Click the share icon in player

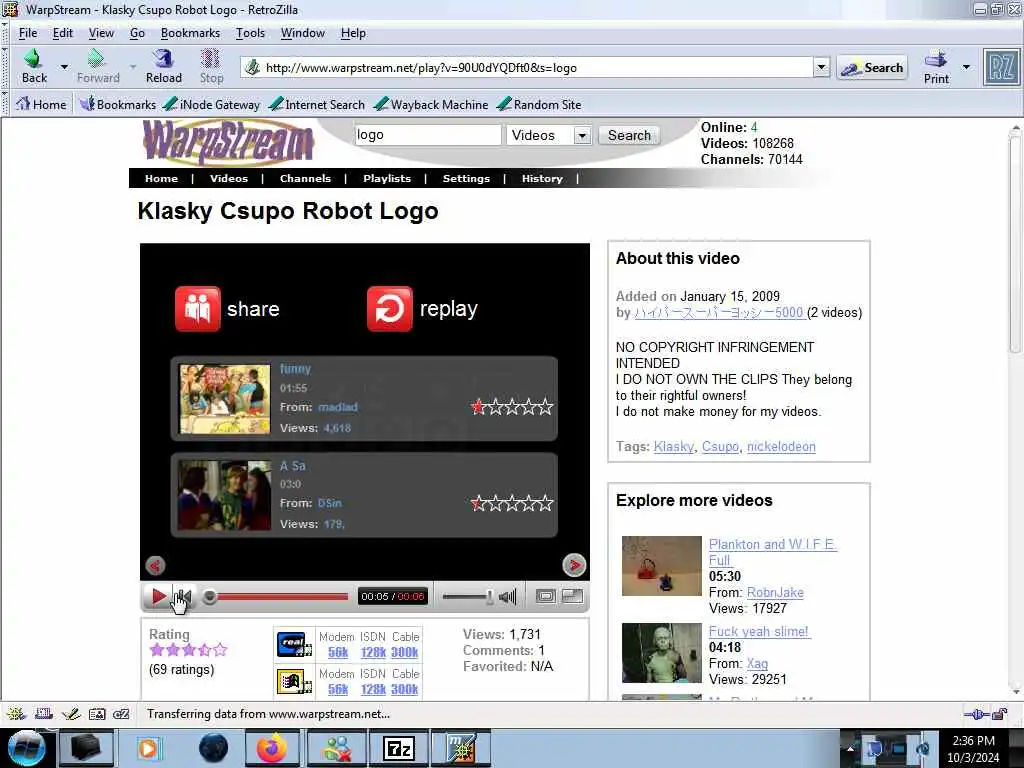(x=197, y=308)
